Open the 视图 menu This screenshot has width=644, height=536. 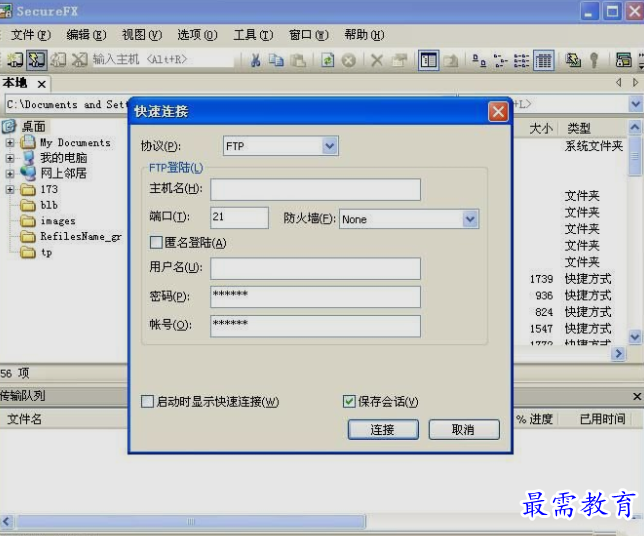click(142, 35)
